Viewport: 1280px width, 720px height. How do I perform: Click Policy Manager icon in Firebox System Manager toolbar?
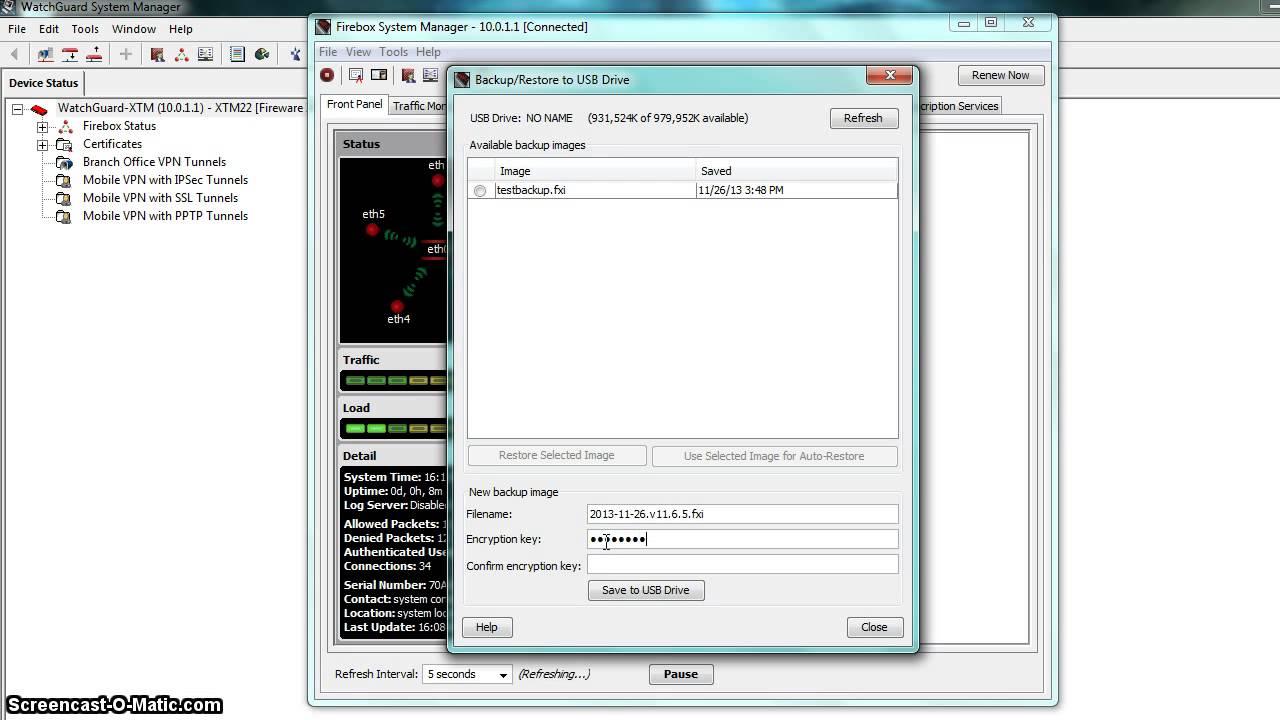[408, 75]
